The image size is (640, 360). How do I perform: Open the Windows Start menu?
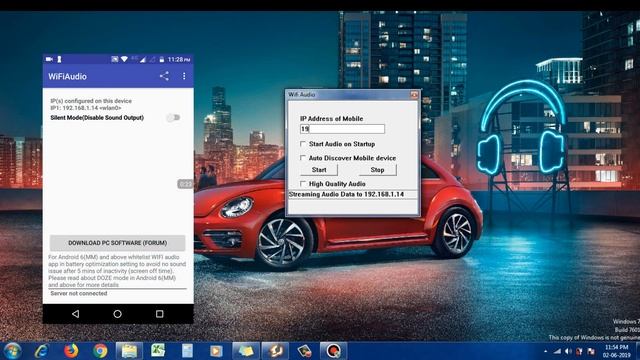click(x=12, y=351)
